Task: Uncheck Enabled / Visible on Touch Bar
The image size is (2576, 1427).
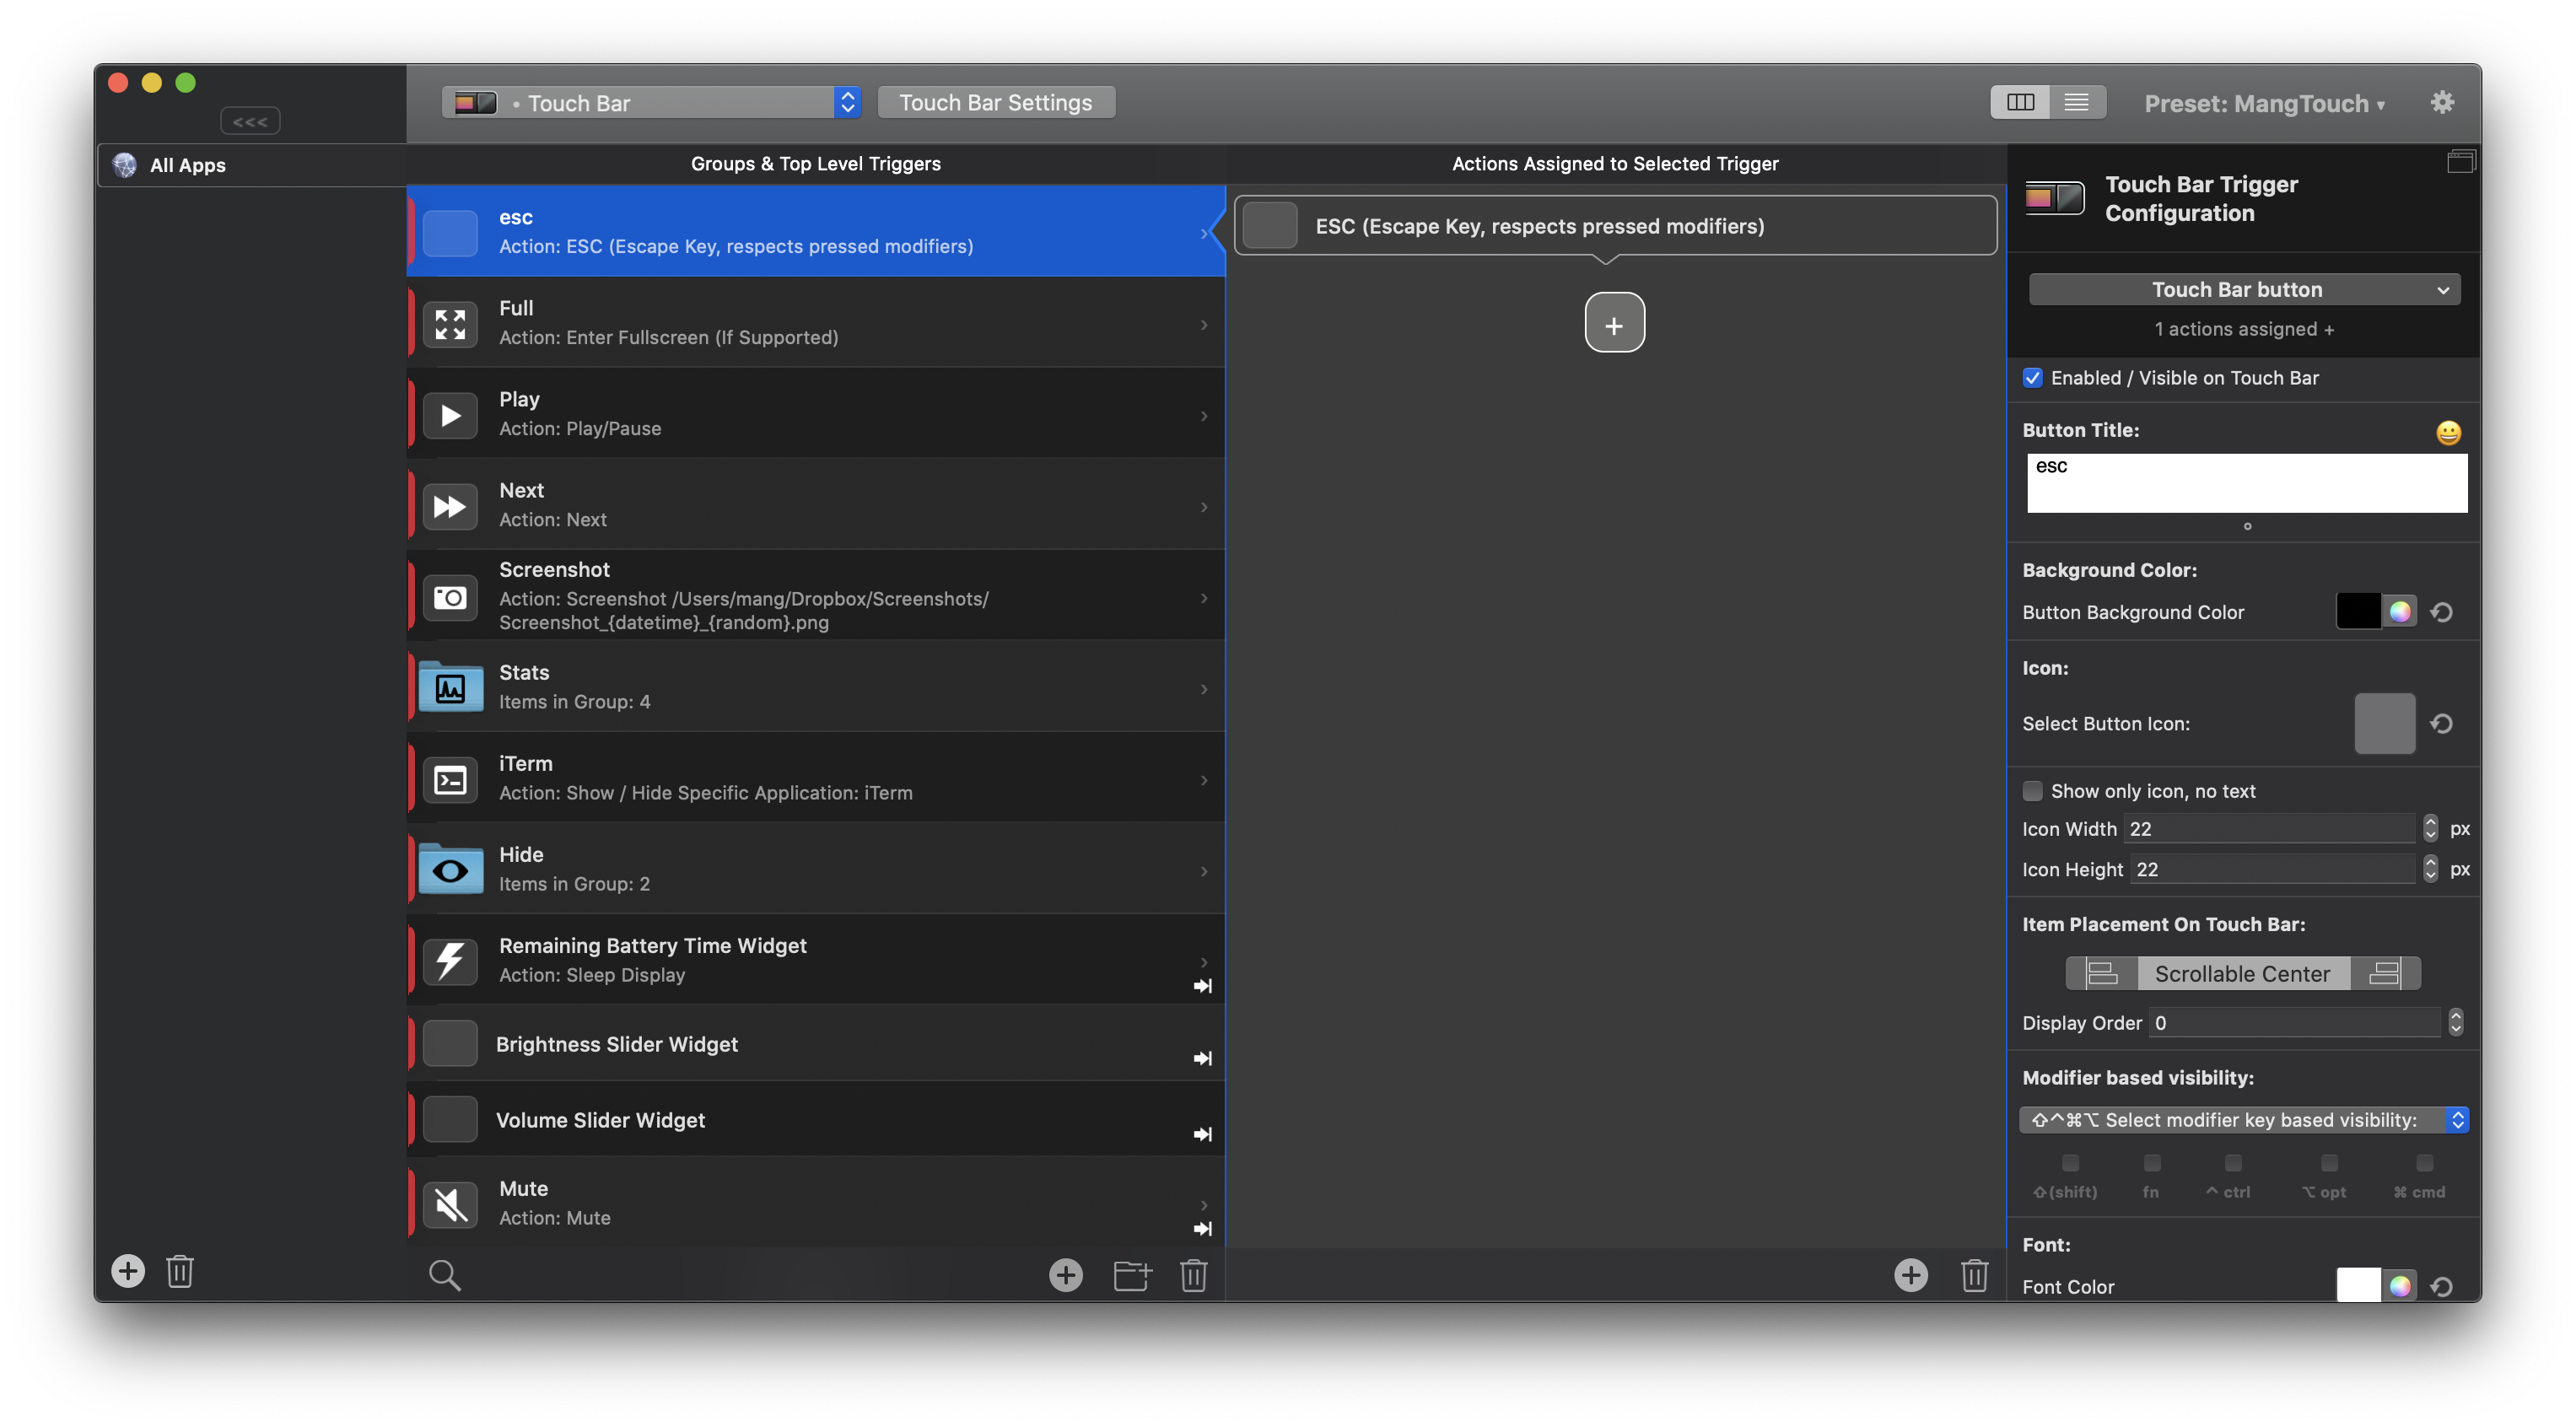Action: tap(2032, 378)
